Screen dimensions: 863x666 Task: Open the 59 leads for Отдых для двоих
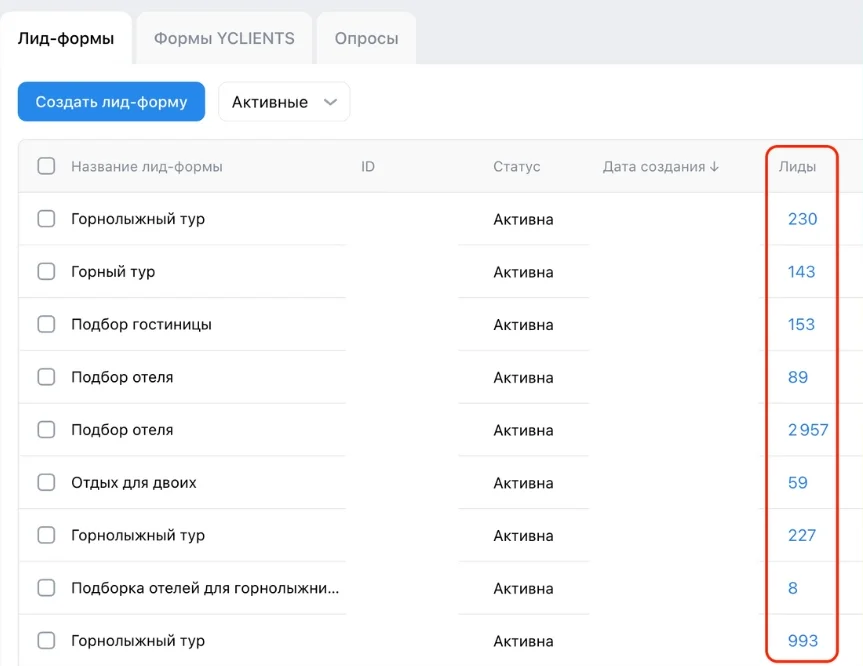pyautogui.click(x=798, y=483)
